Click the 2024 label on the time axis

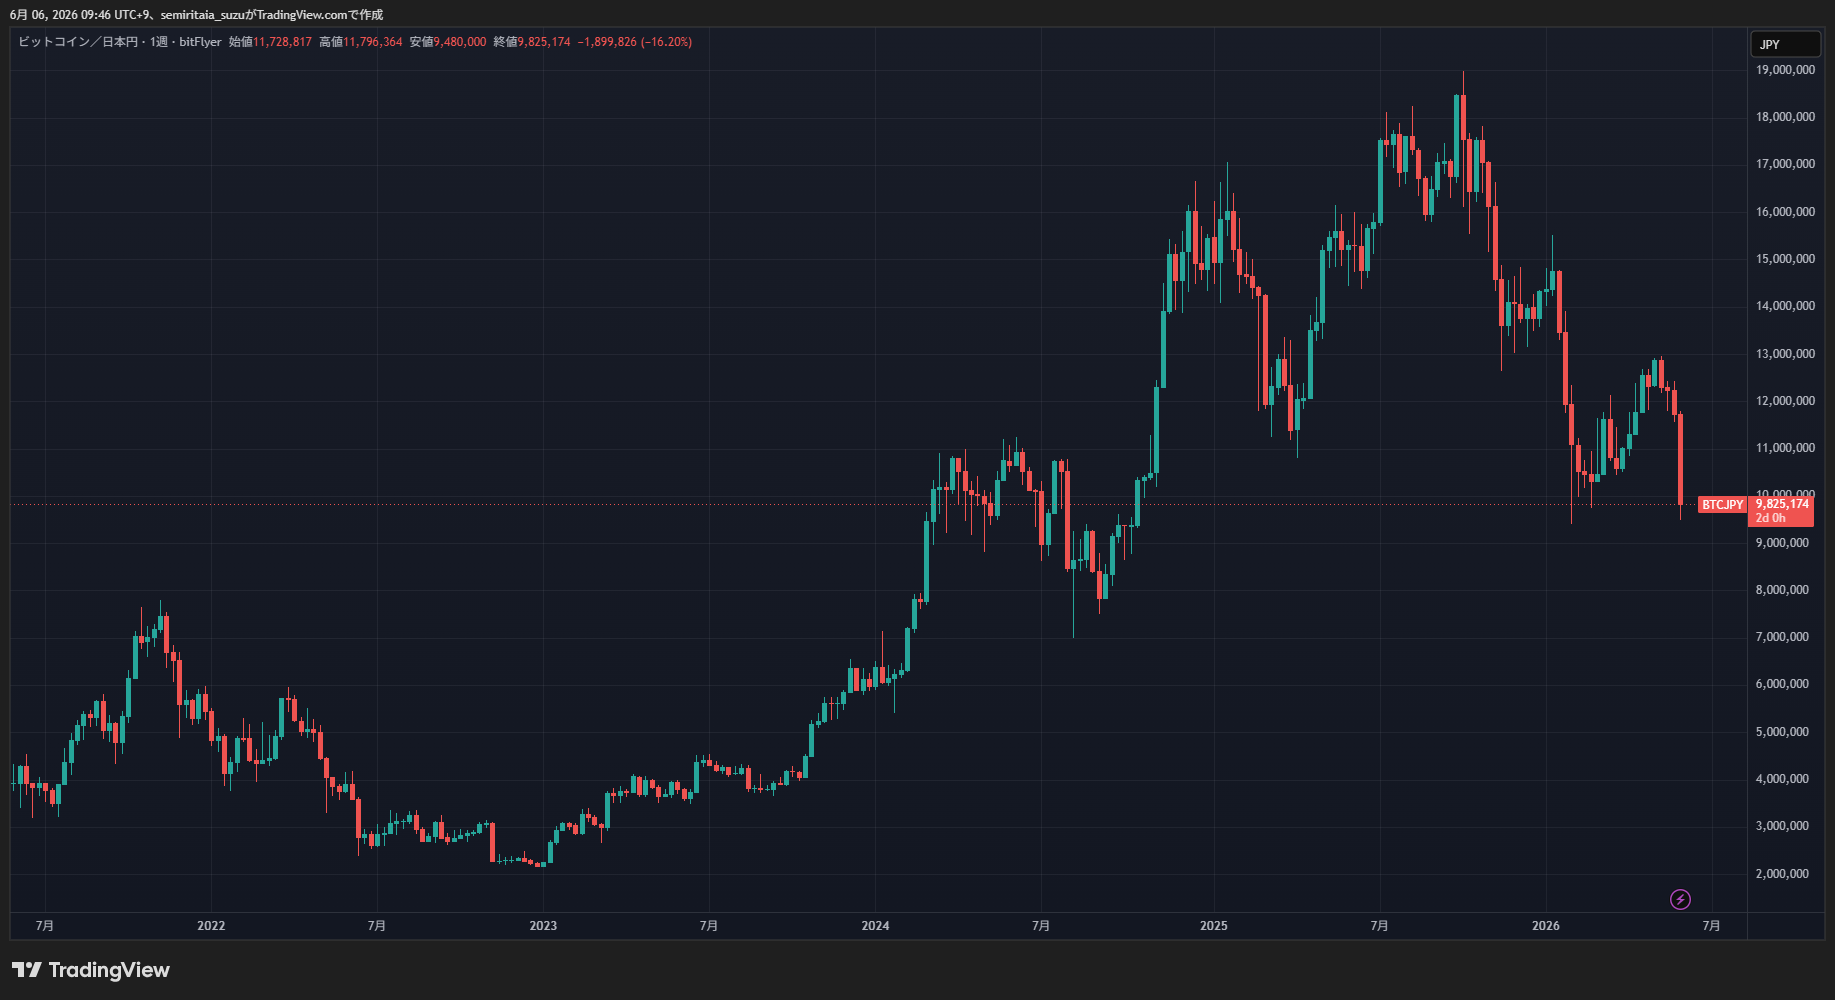(x=875, y=926)
